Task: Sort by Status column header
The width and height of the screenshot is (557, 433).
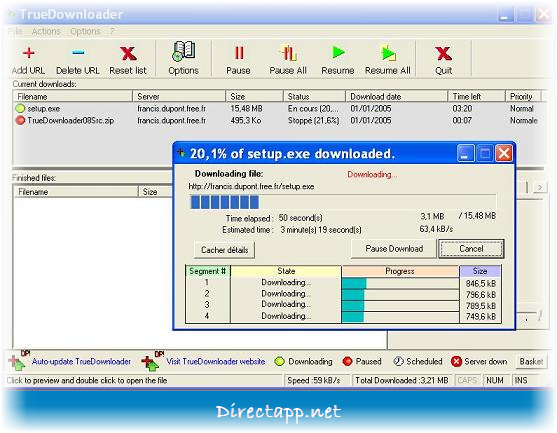Action: (314, 97)
